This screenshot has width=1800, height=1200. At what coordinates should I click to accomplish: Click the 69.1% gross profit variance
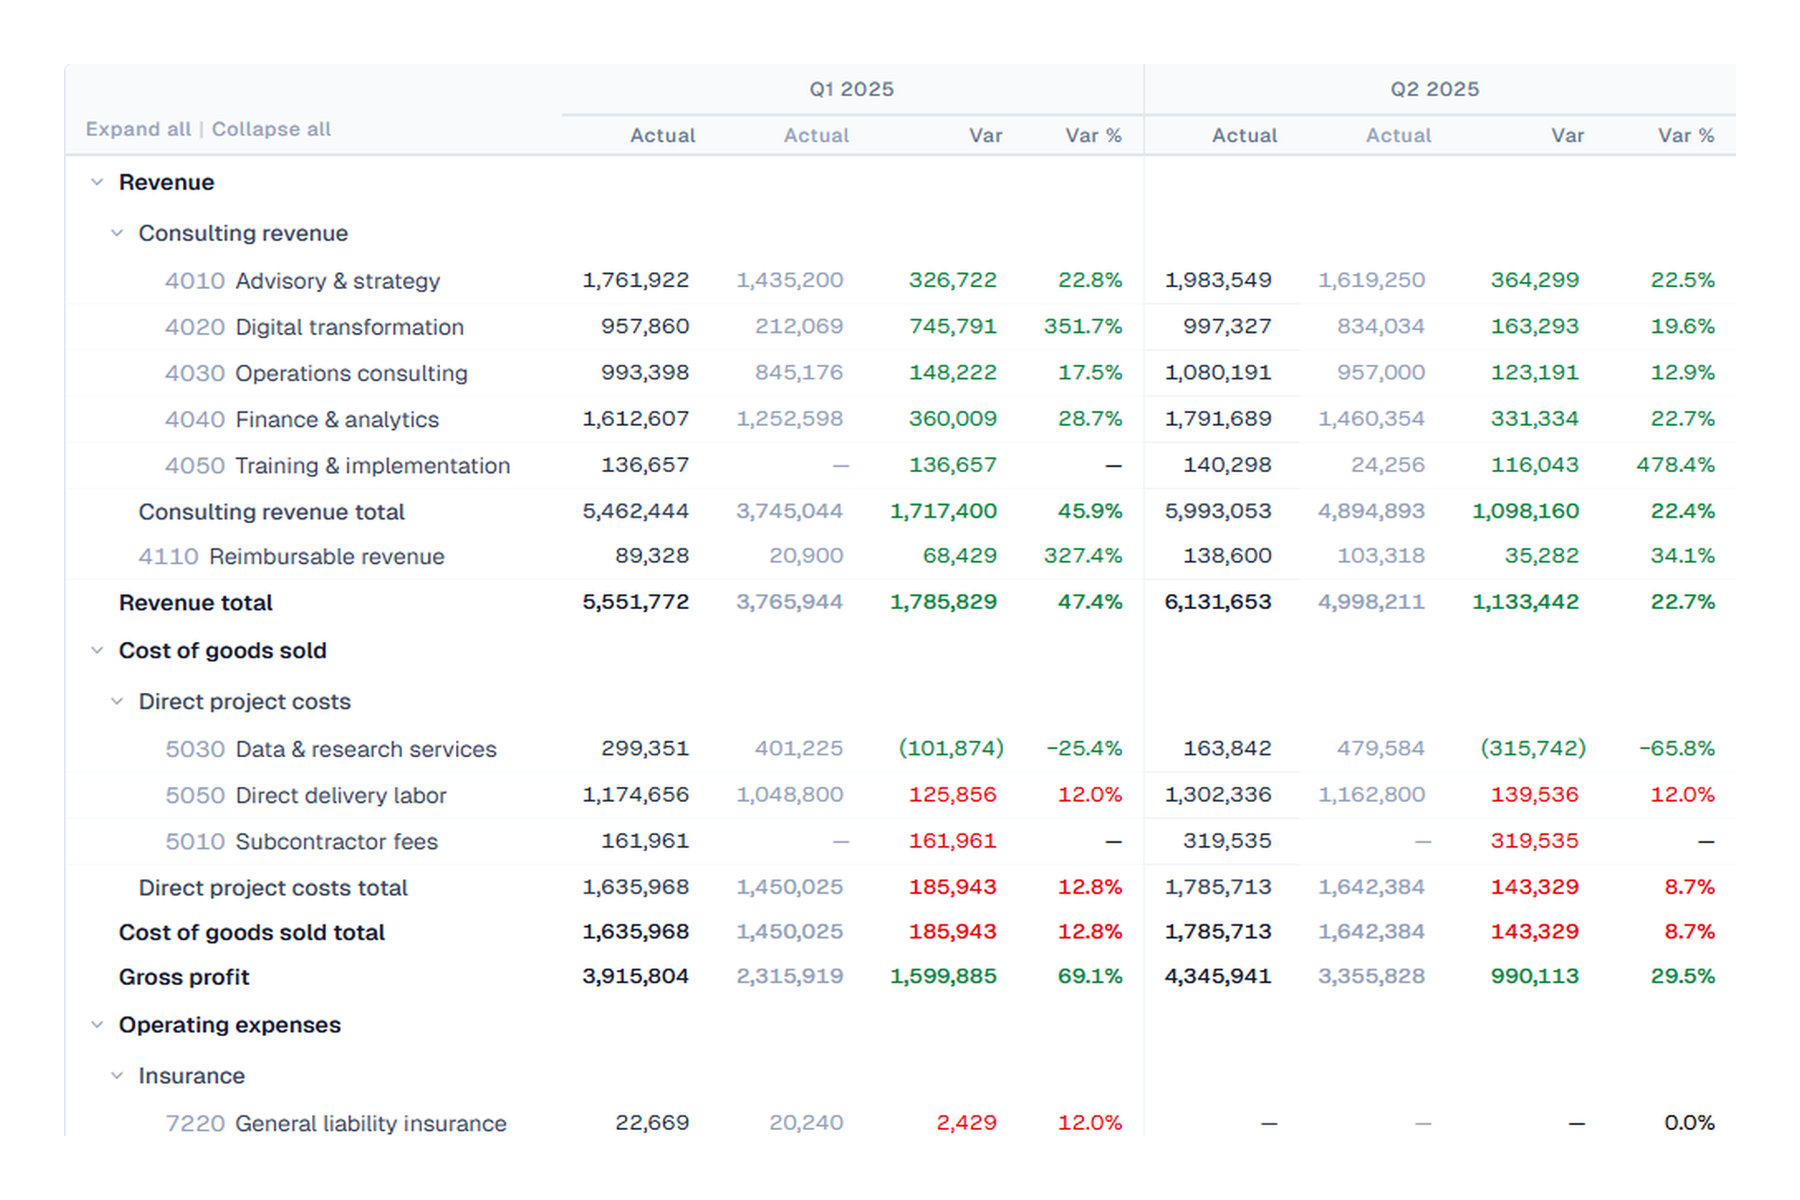(1090, 976)
